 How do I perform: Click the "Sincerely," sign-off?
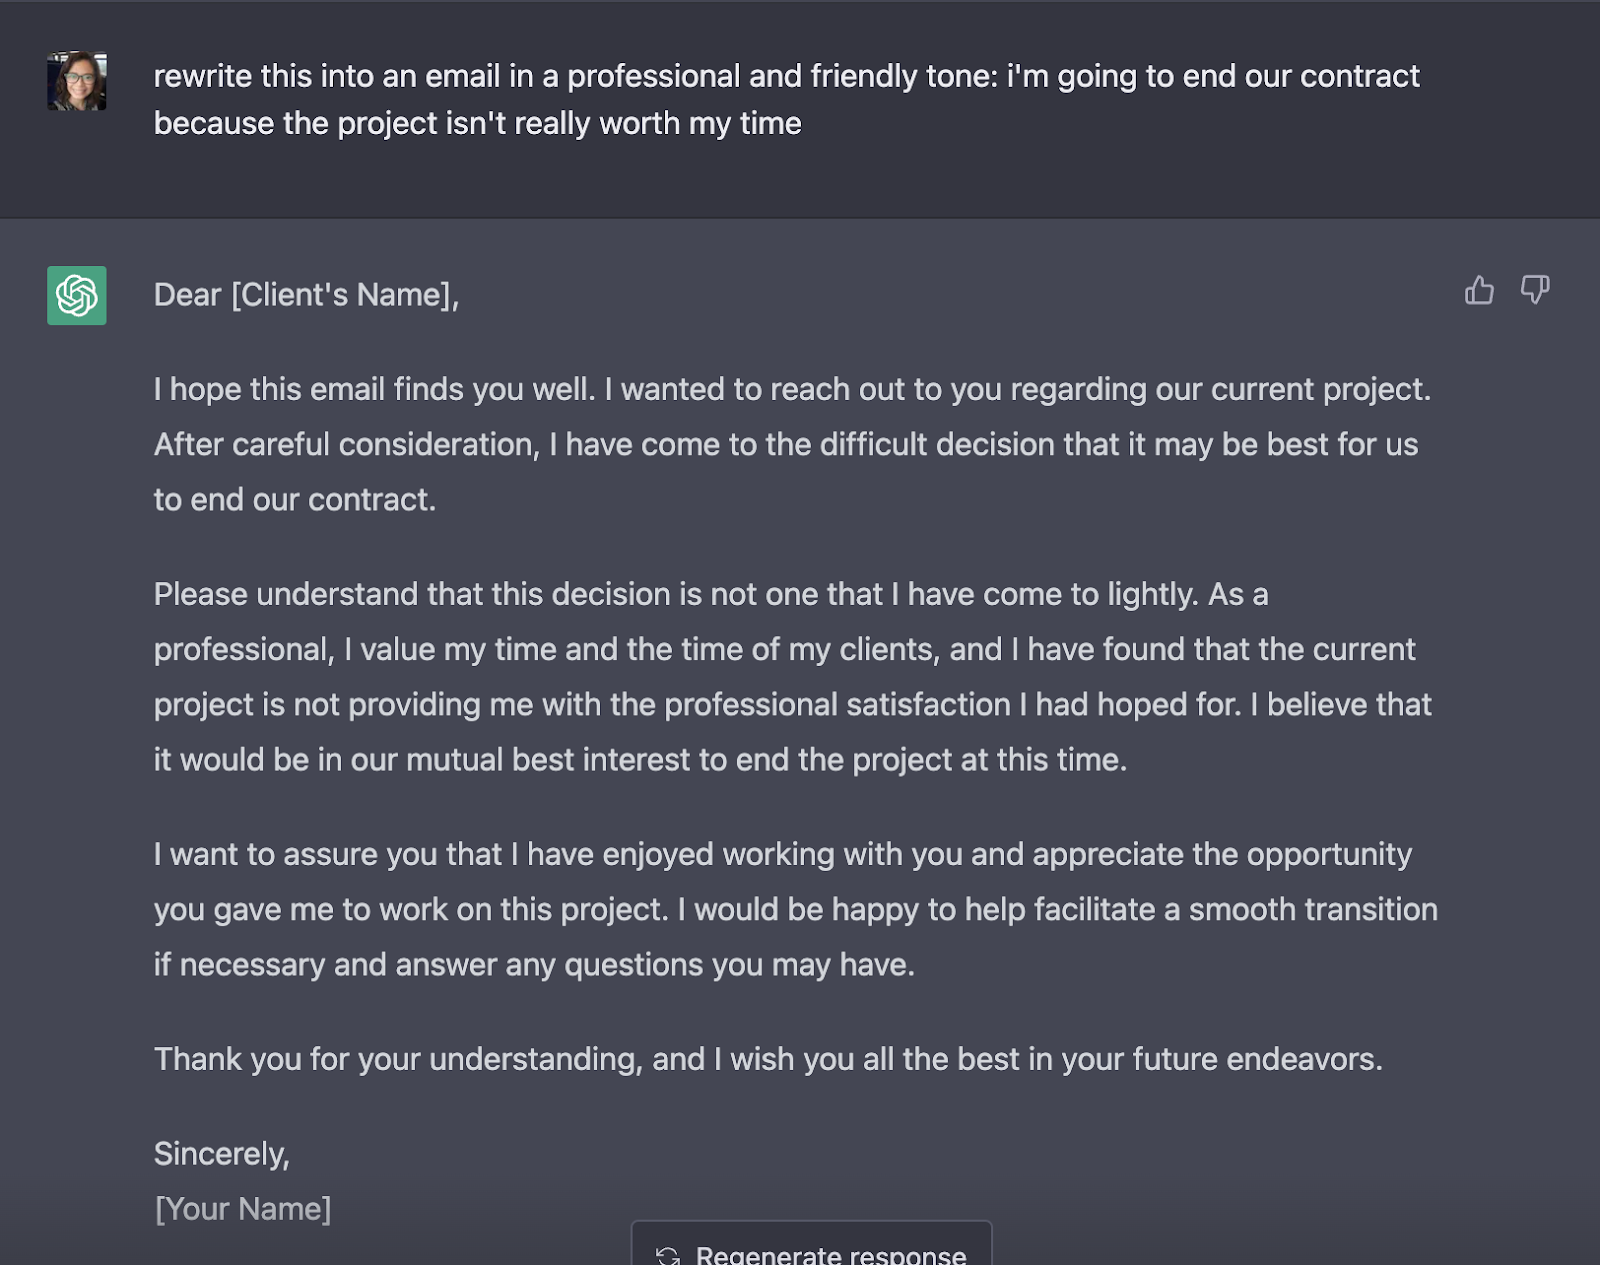pos(222,1154)
